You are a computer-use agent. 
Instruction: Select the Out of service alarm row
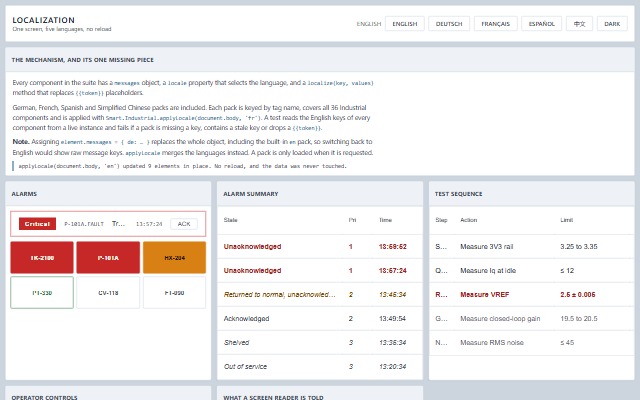320,367
